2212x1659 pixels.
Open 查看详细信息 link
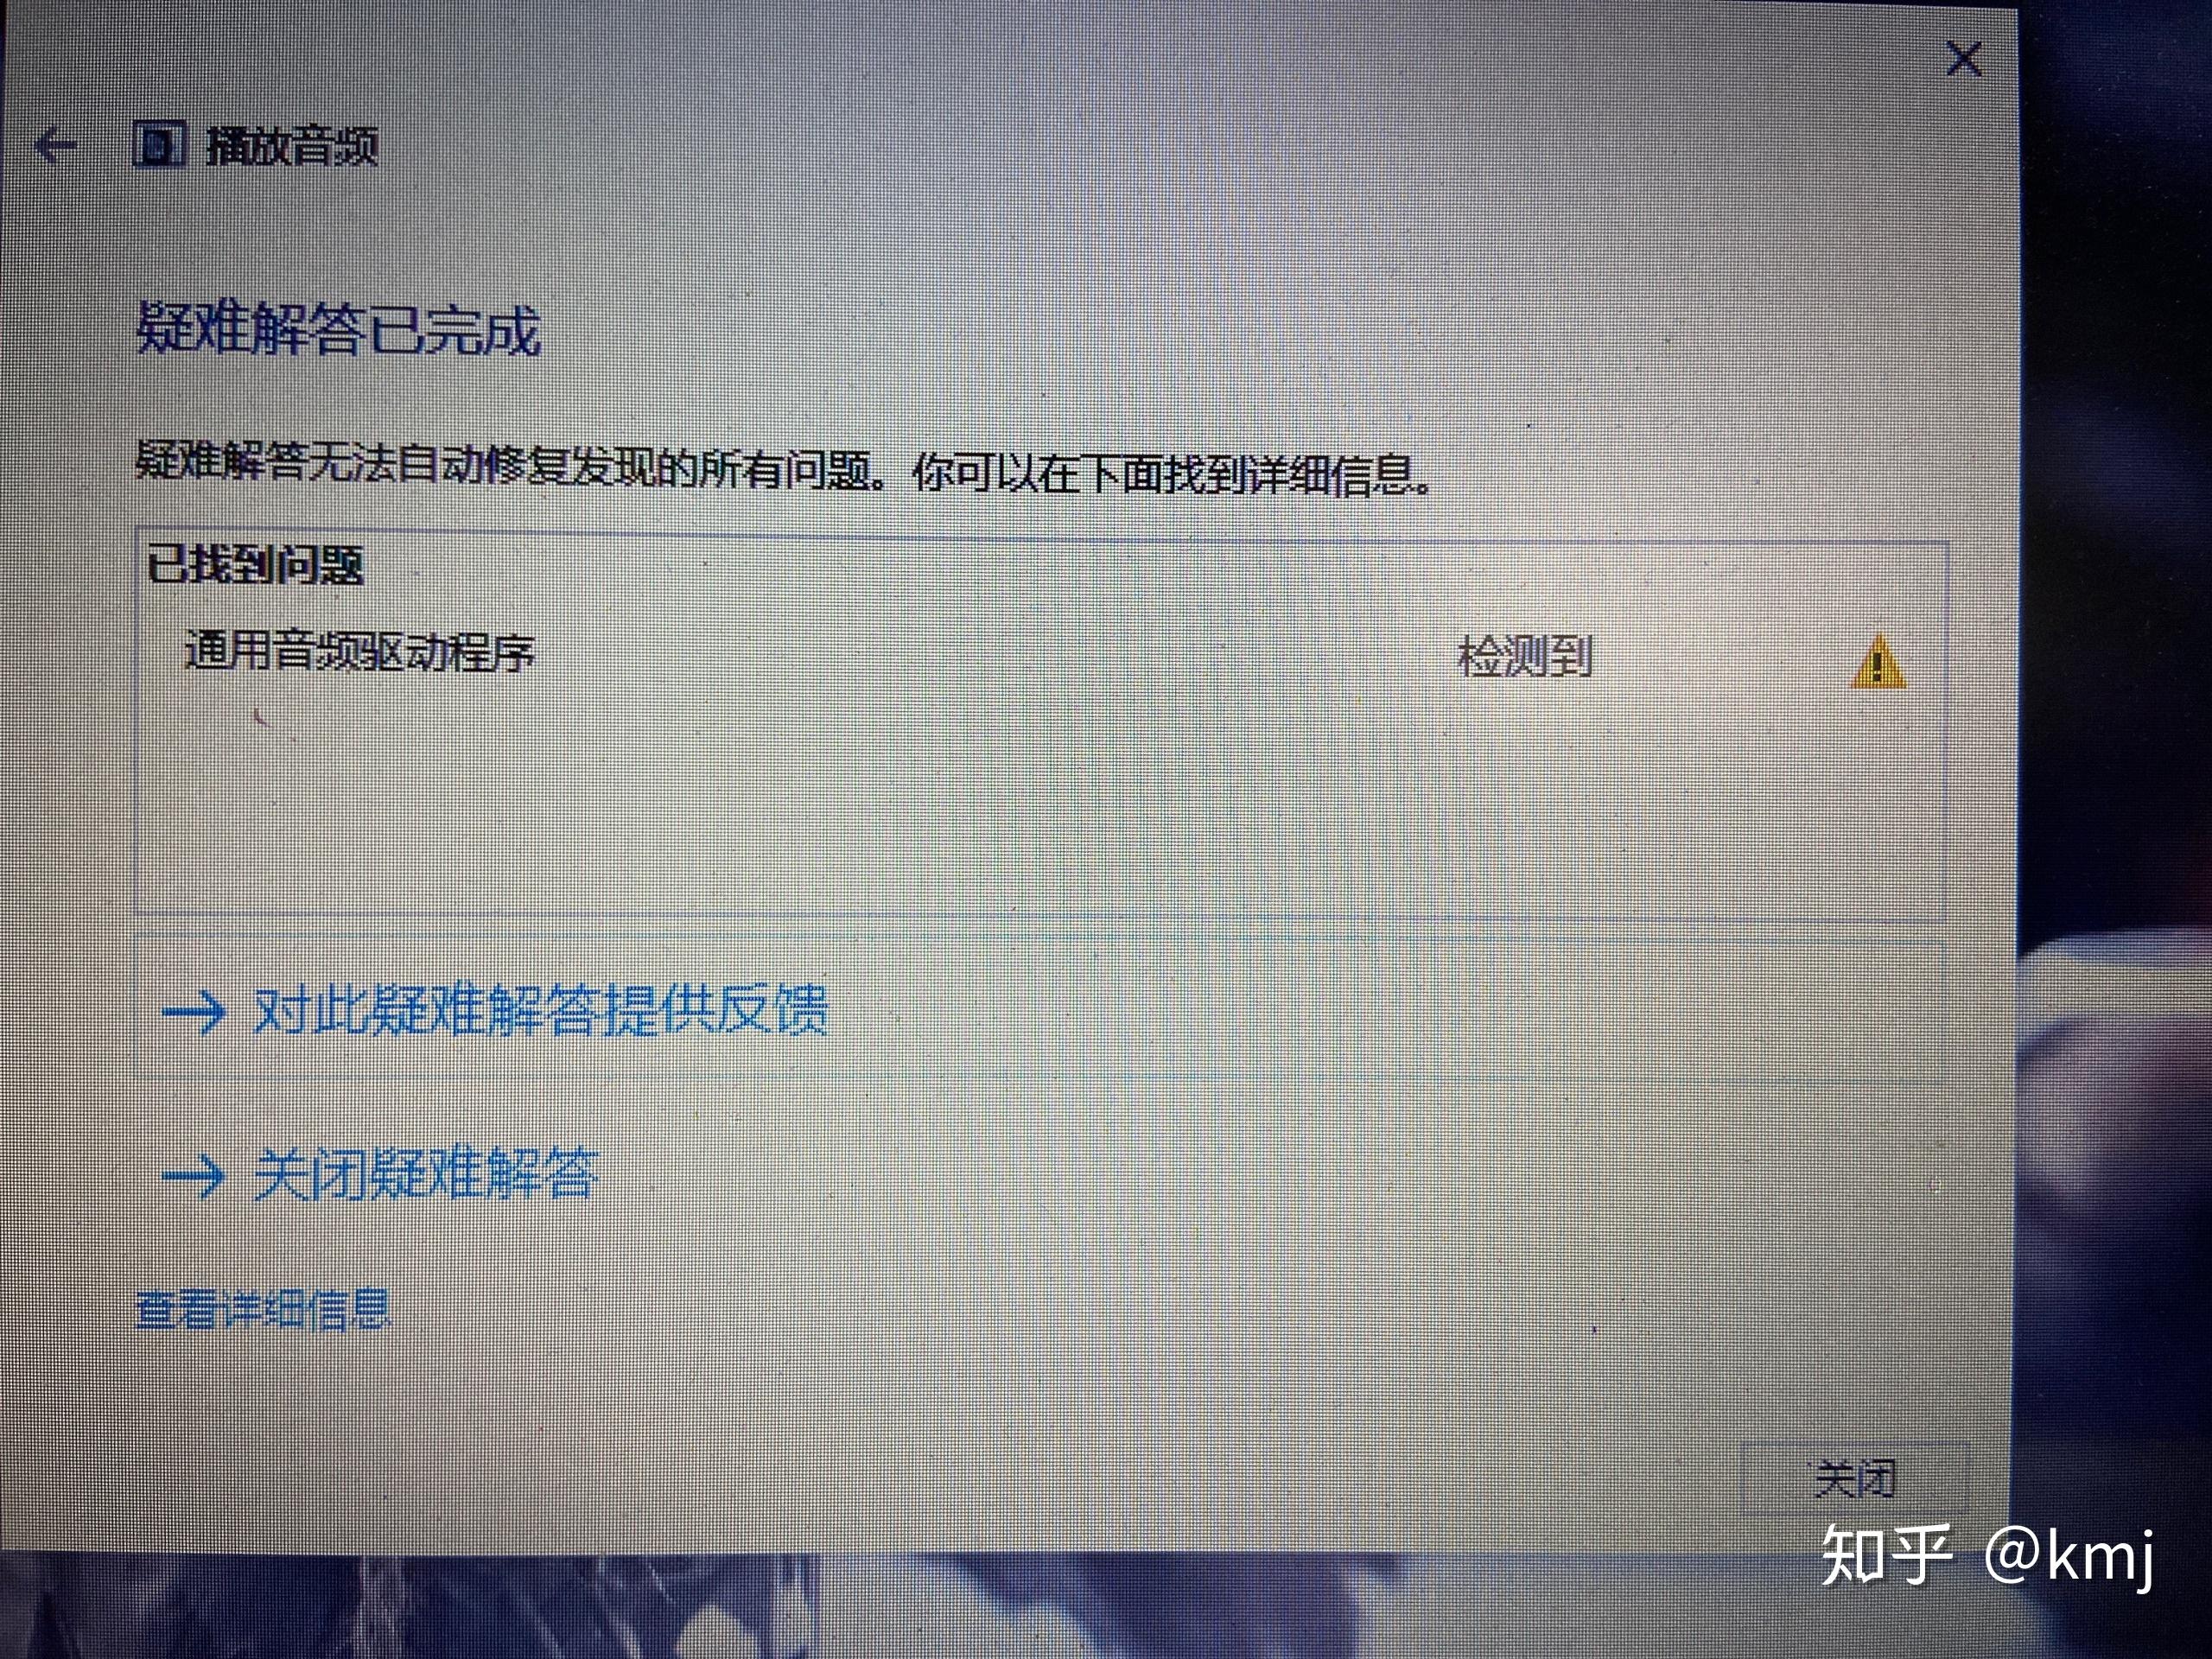coord(262,1309)
